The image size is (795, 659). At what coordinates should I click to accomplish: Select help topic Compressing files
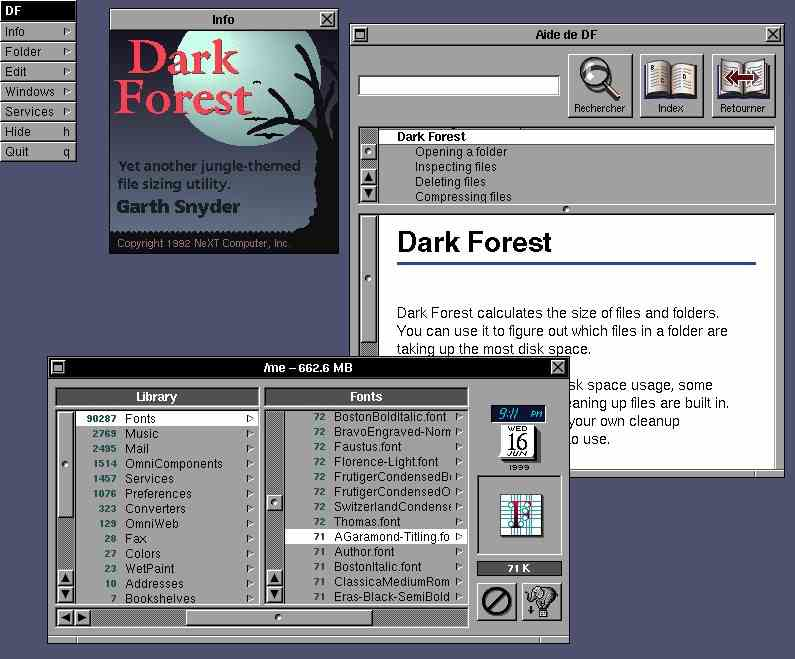tap(576, 197)
